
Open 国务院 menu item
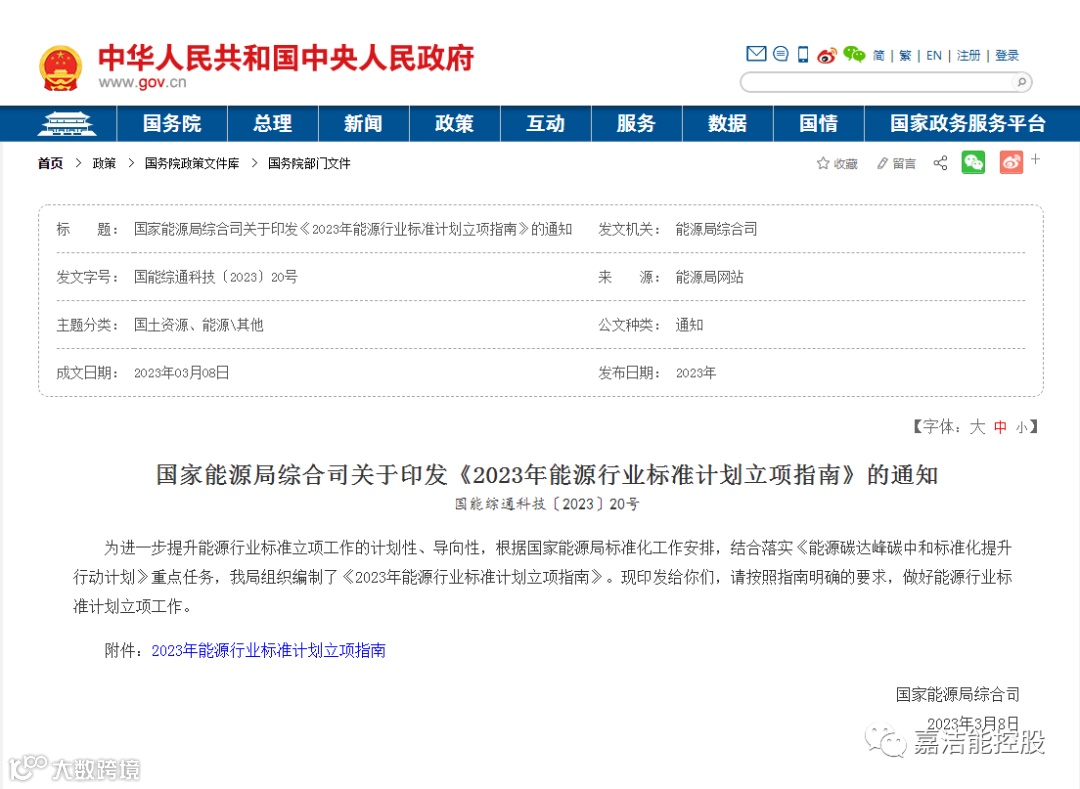(x=172, y=124)
